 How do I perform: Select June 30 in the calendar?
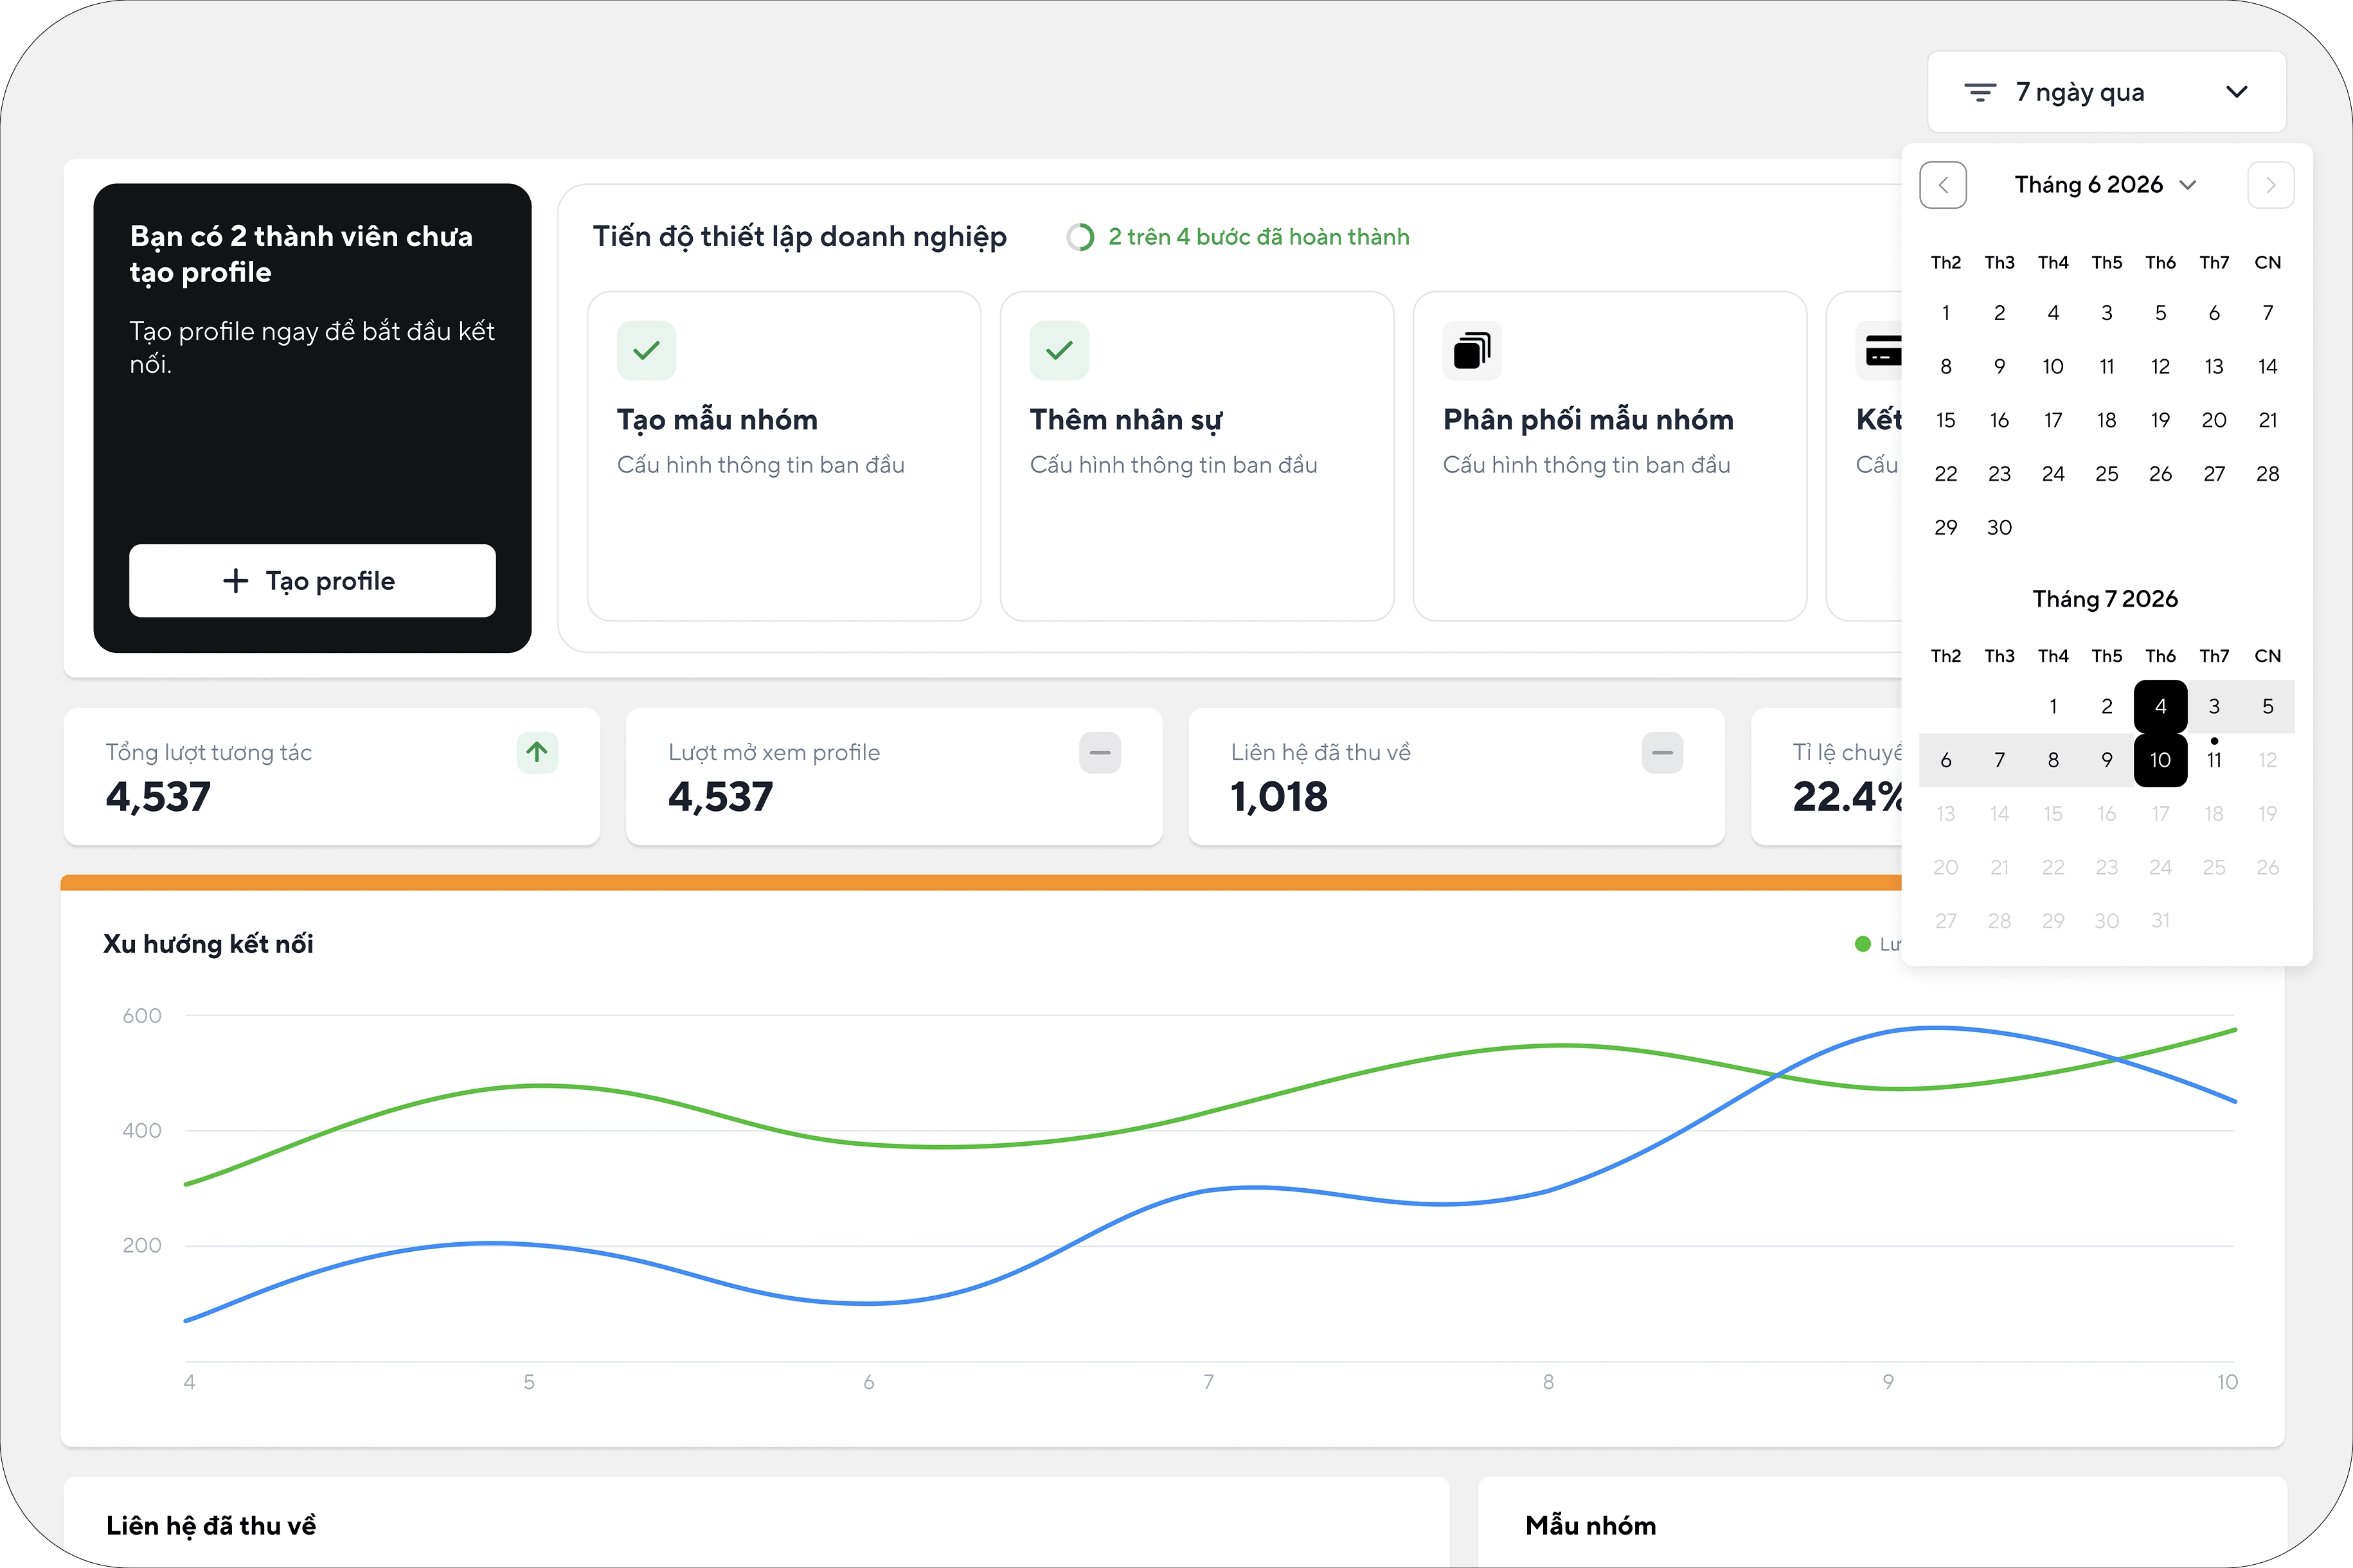click(x=1999, y=527)
